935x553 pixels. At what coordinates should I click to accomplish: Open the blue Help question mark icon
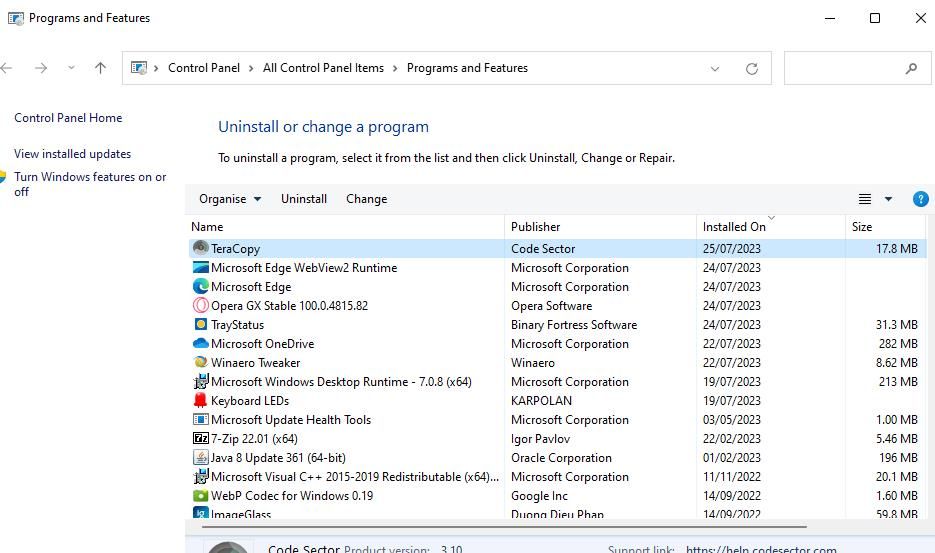tap(921, 199)
